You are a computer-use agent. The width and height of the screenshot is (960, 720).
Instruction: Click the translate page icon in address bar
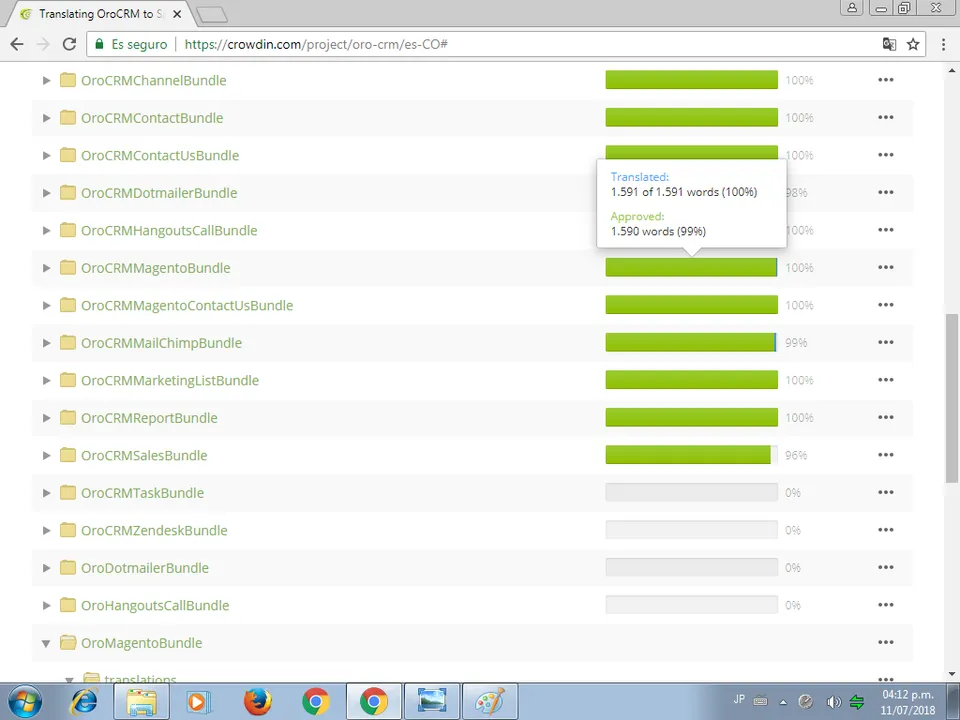pyautogui.click(x=889, y=44)
